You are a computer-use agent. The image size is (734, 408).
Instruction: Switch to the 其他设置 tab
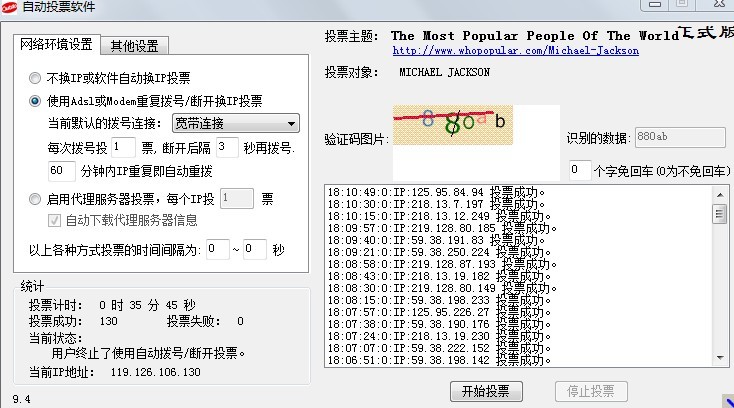(x=138, y=45)
